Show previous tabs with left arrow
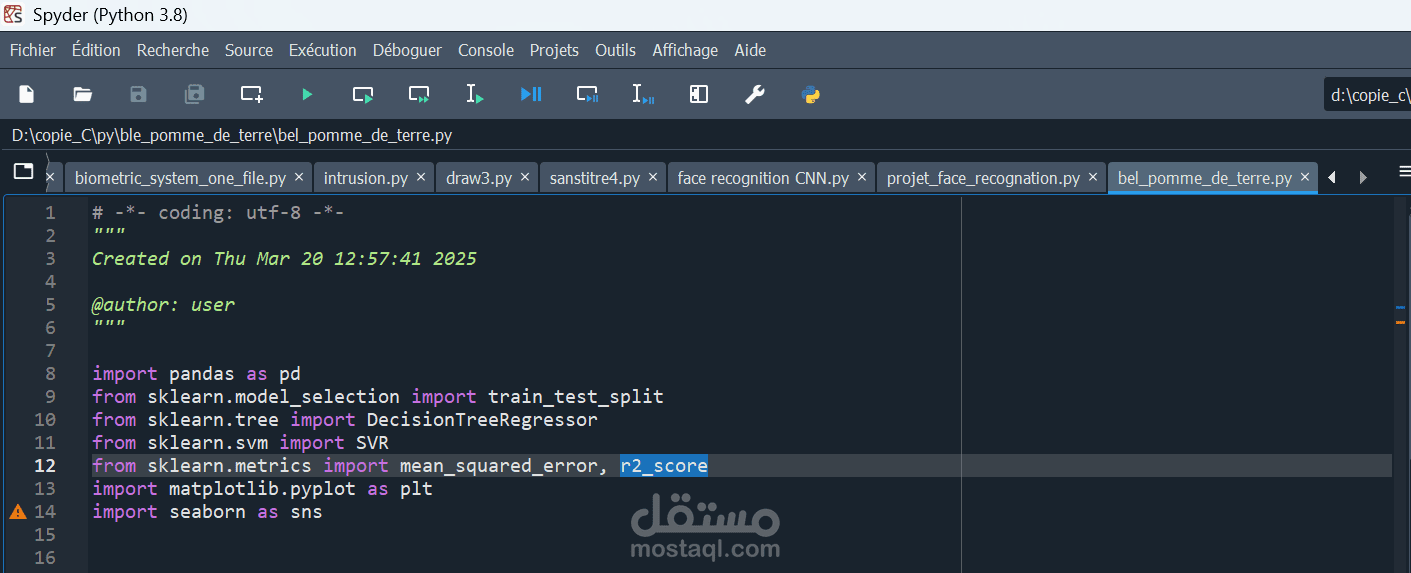 1331,178
